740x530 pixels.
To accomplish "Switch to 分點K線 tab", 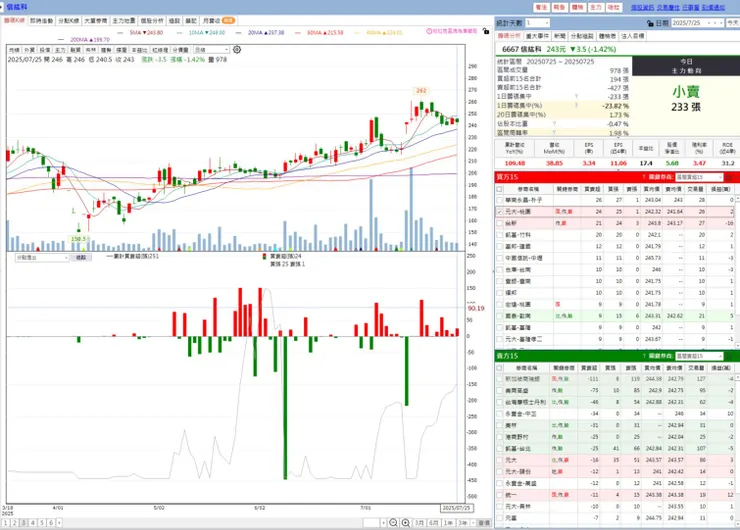I will pyautogui.click(x=69, y=21).
